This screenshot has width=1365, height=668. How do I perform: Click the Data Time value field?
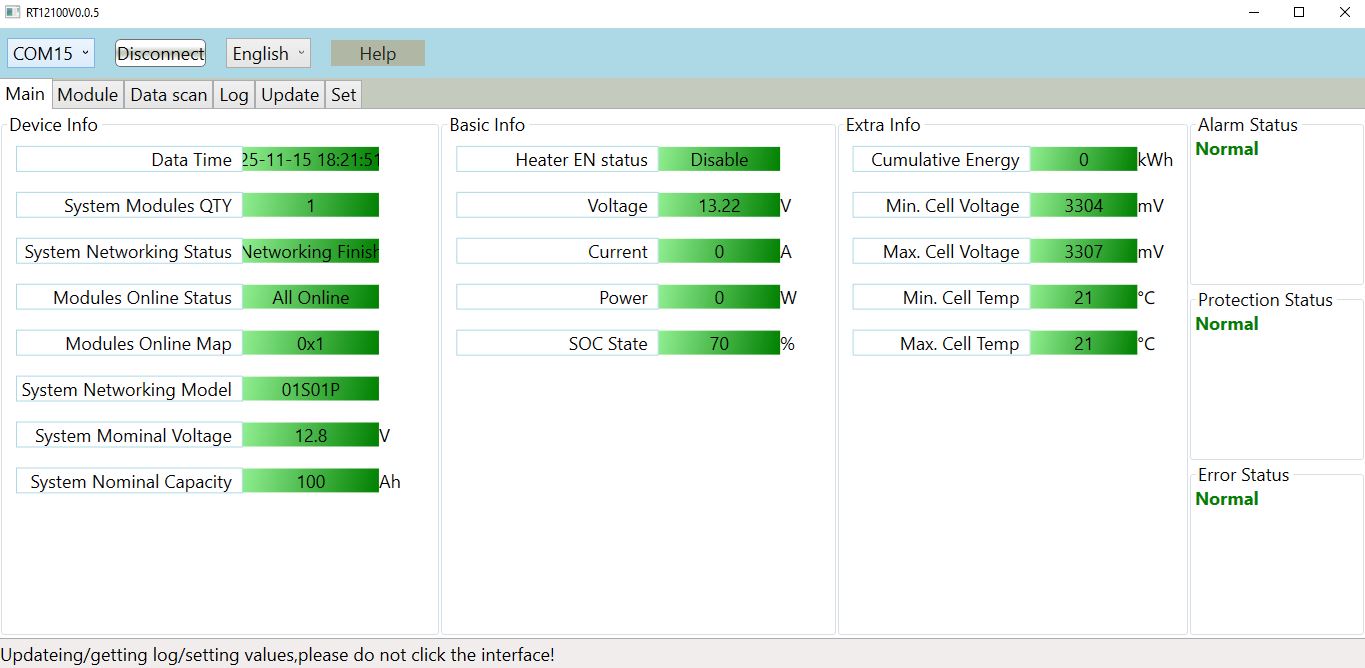tap(310, 160)
